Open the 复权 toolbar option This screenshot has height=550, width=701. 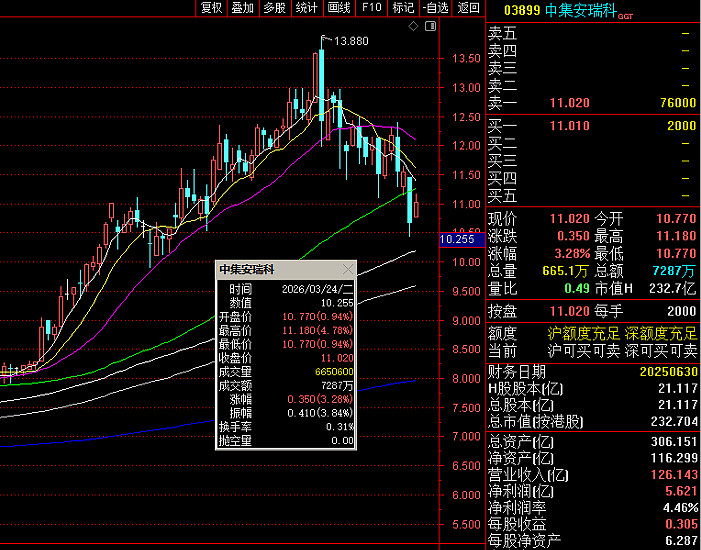211,8
